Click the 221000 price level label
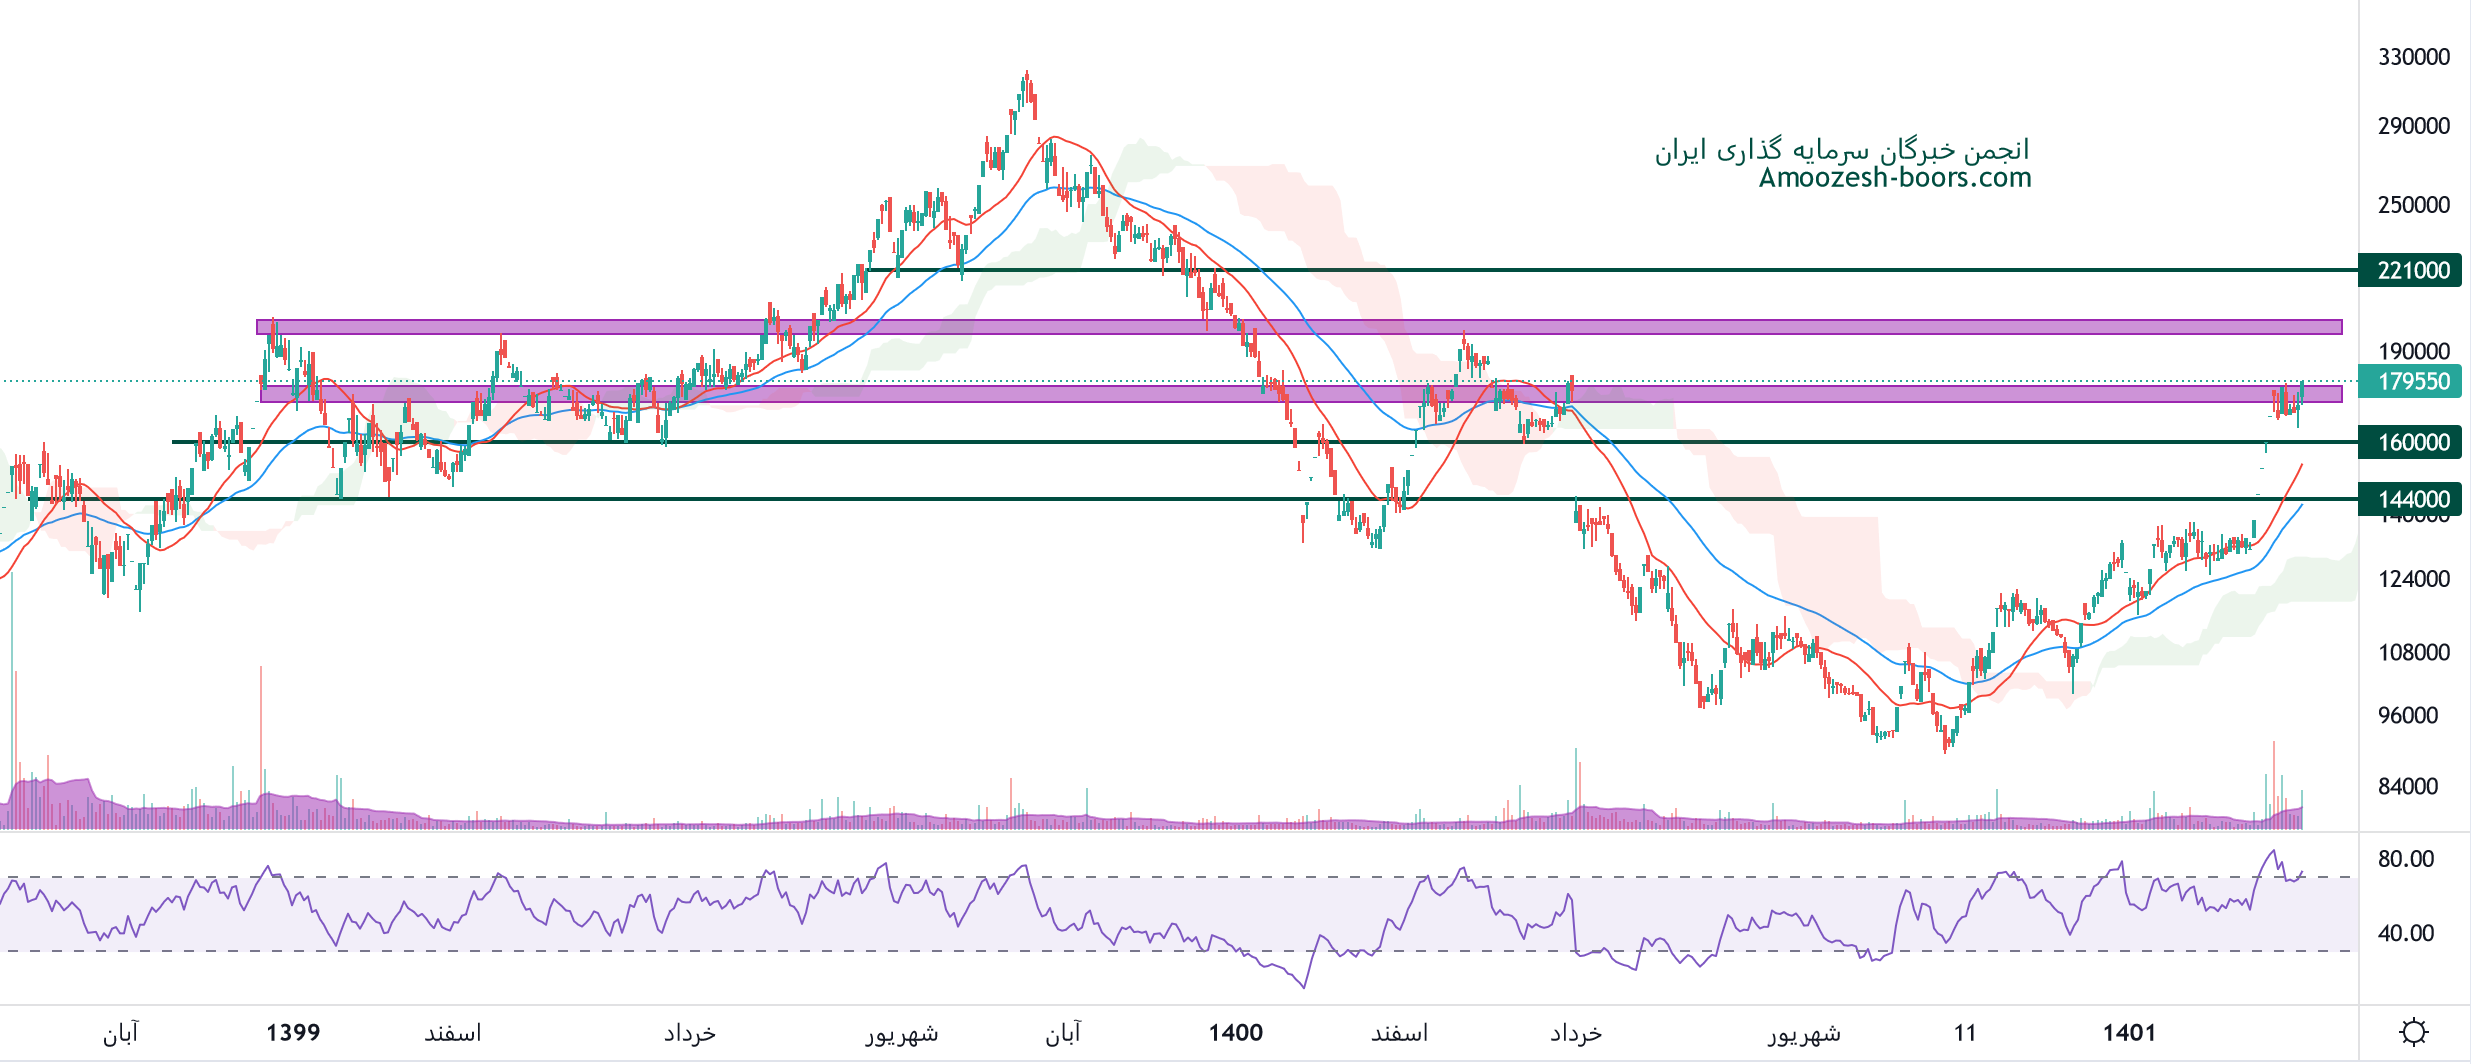Viewport: 2471px width, 1064px height. tap(2412, 270)
